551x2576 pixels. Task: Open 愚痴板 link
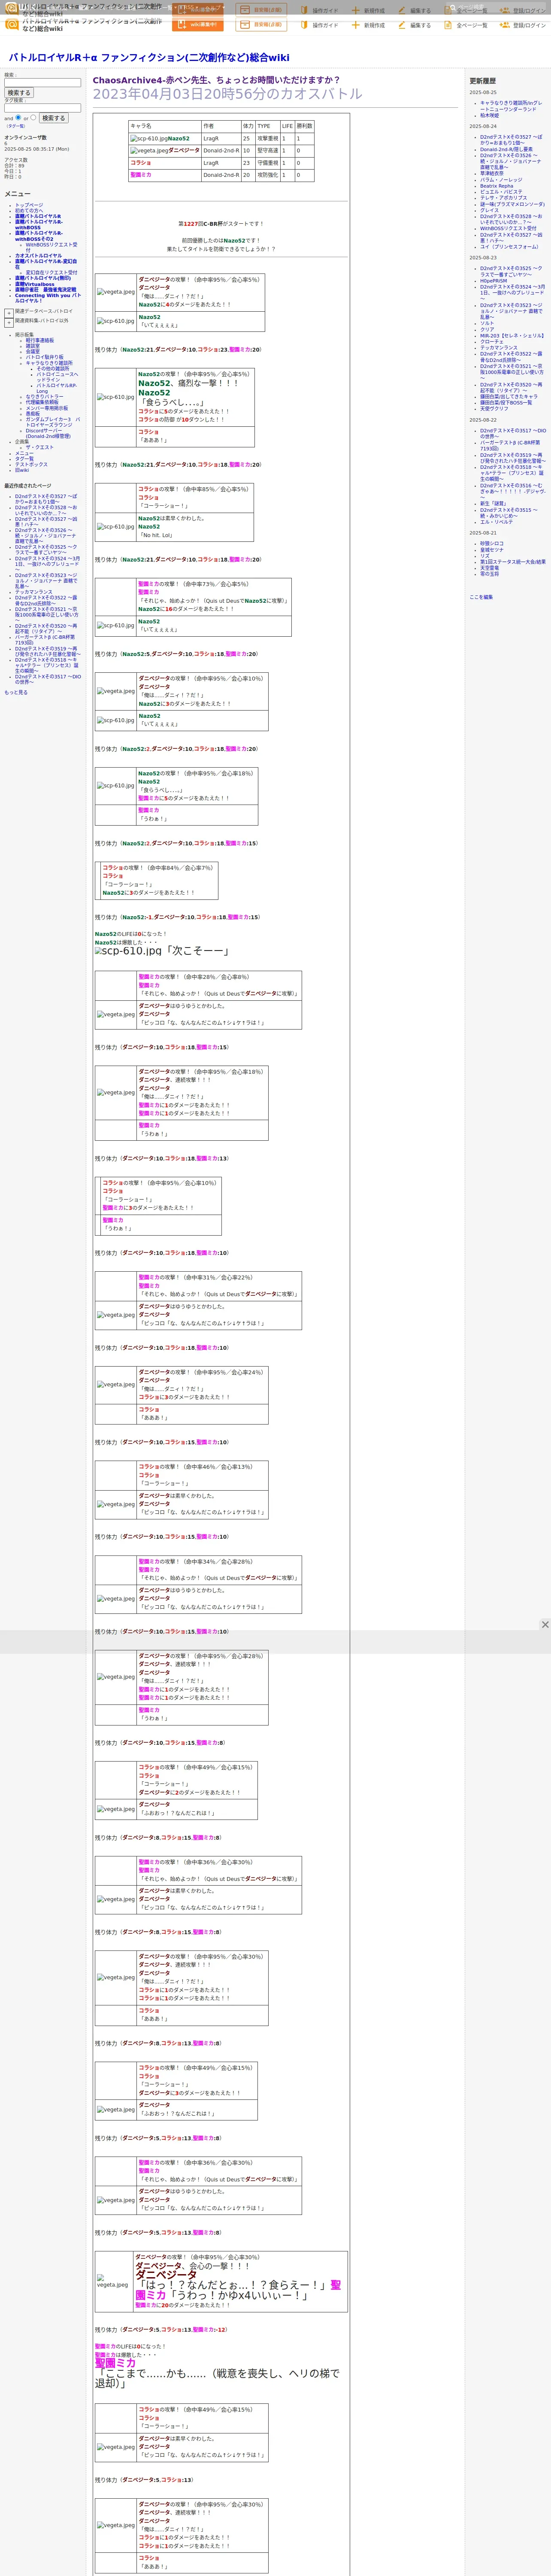coord(33,414)
